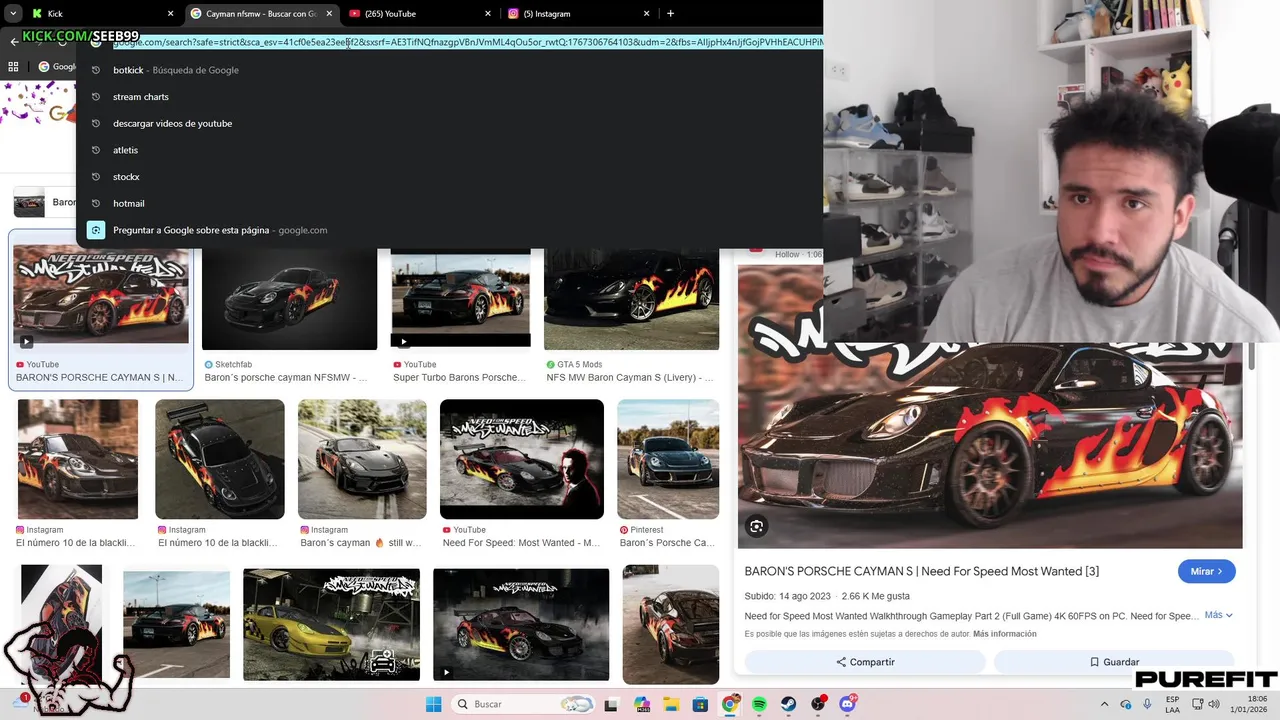Launch Microsoft 365 Copilot from taskbar
The height and width of the screenshot is (720, 1280).
coord(641,704)
